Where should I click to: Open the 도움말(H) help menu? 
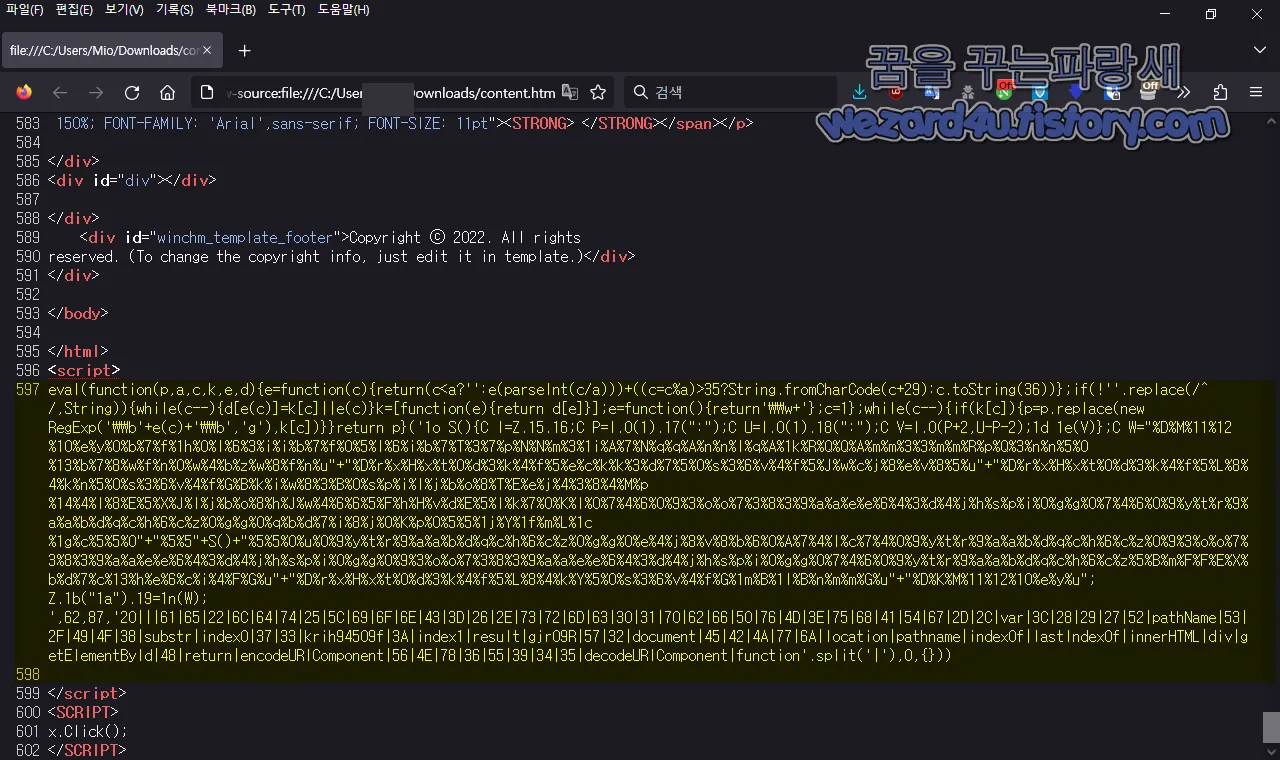pyautogui.click(x=343, y=10)
